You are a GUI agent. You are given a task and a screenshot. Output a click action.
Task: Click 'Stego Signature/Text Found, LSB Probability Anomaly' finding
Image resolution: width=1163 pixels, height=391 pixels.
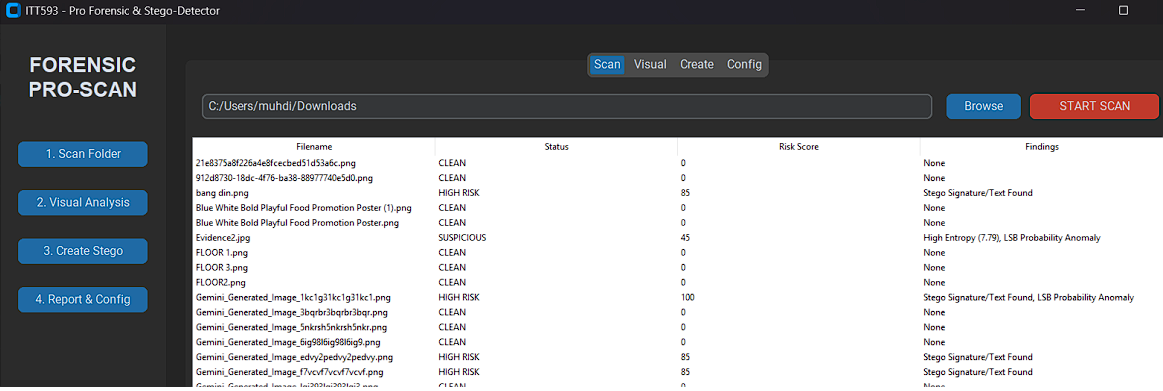[1028, 298]
